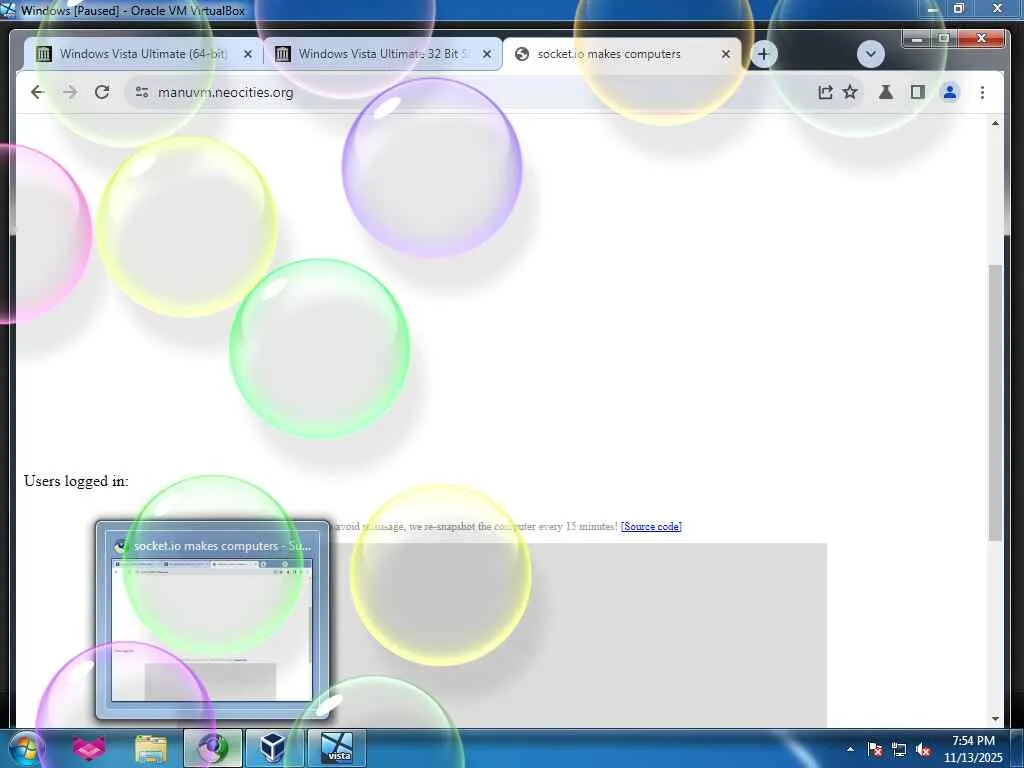Open the Source code link
This screenshot has width=1024, height=768.
click(x=651, y=526)
